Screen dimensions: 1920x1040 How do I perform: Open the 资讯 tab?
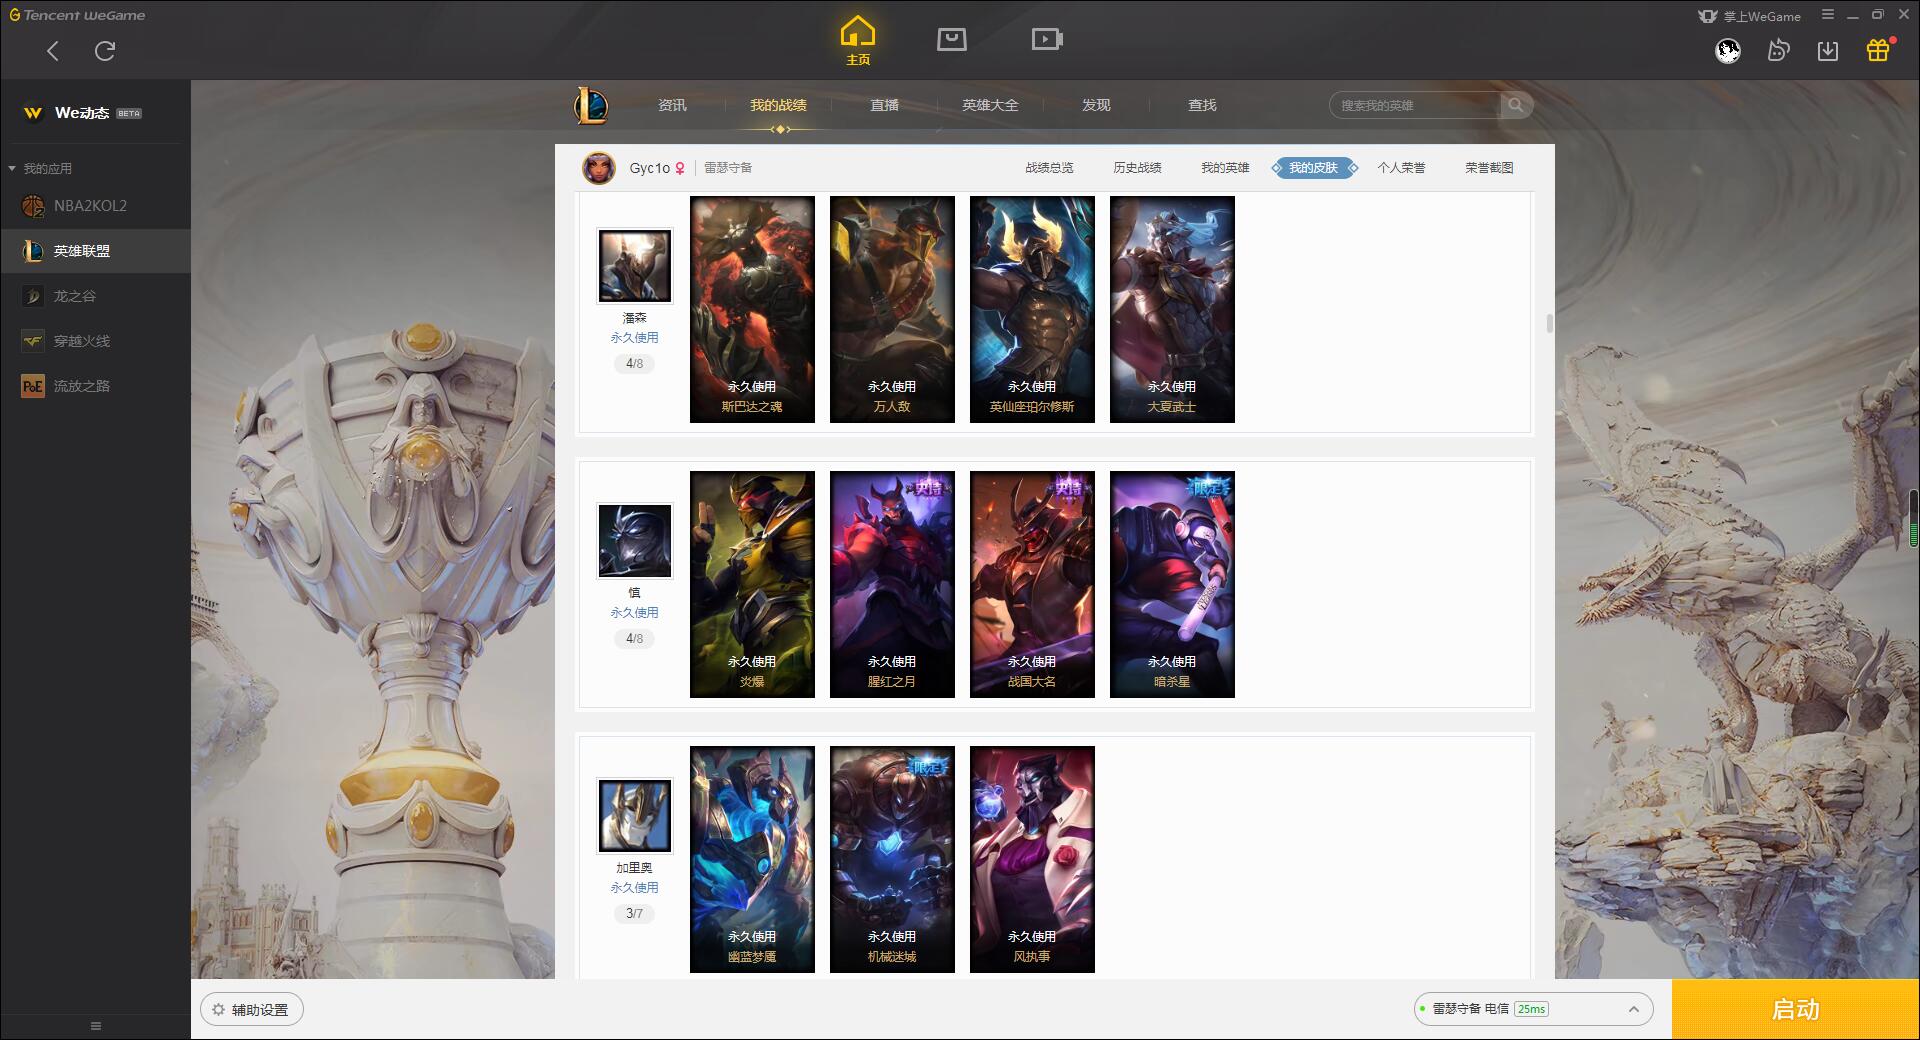coord(672,105)
